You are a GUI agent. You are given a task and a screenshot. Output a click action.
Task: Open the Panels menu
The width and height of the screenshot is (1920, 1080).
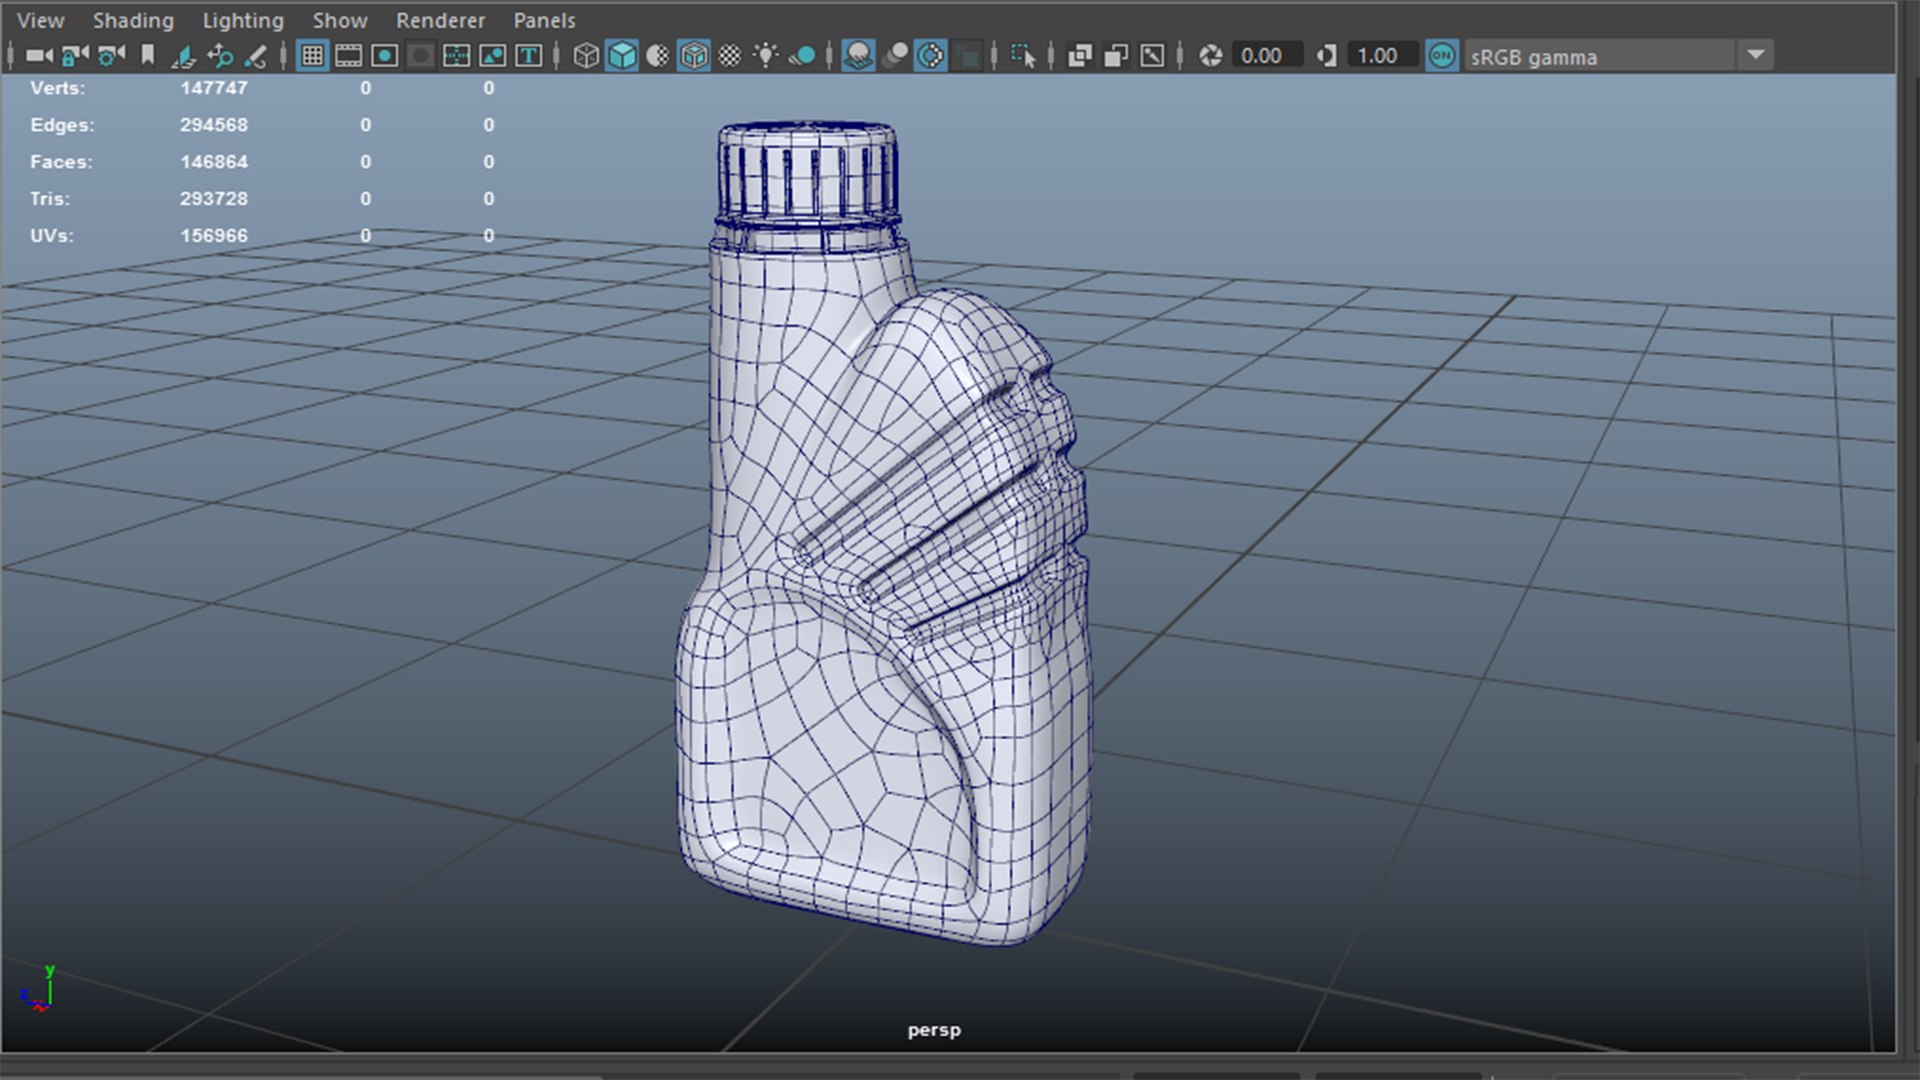click(544, 20)
